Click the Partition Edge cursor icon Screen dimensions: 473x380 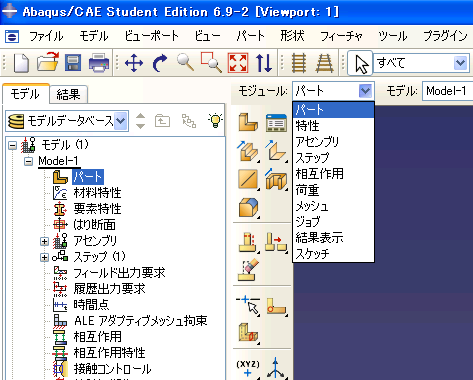pyautogui.click(x=248, y=305)
